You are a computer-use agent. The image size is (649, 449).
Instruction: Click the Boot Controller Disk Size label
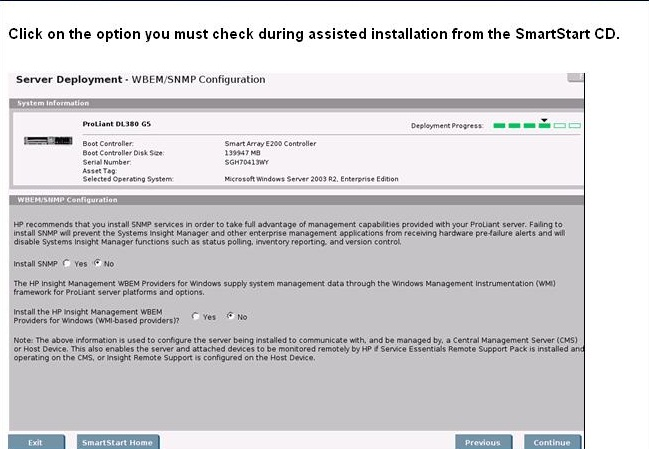tap(123, 153)
